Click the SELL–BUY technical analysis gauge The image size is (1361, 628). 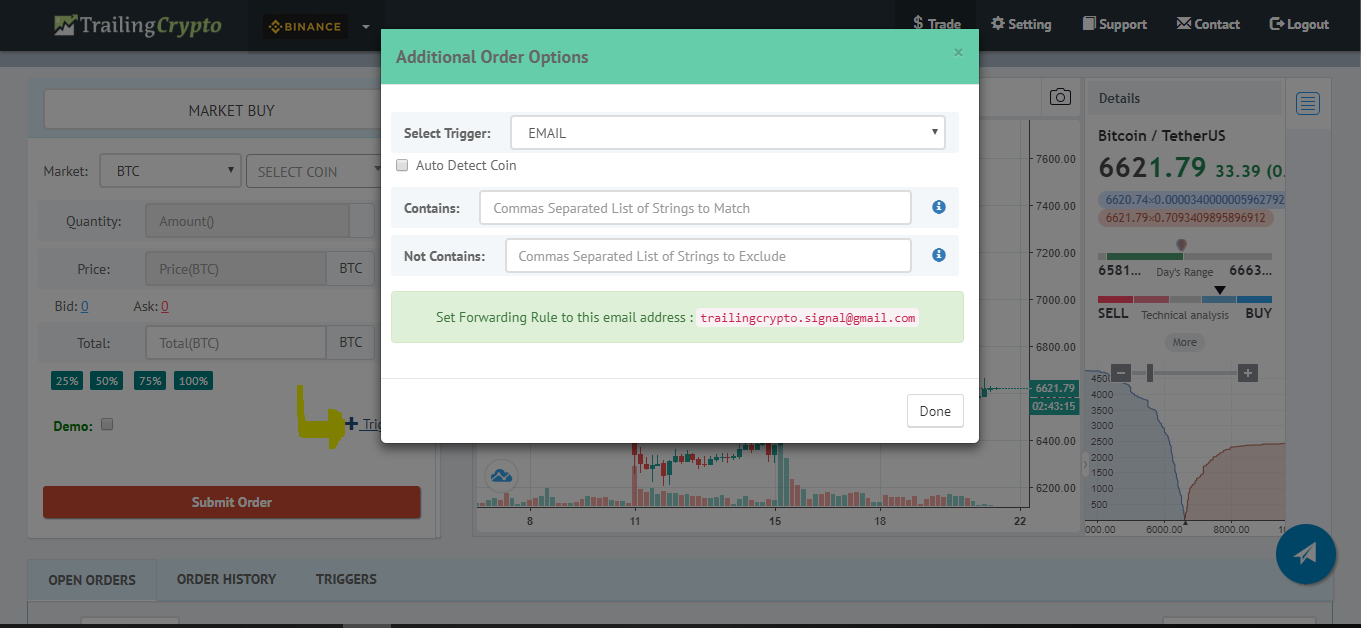(x=1185, y=299)
